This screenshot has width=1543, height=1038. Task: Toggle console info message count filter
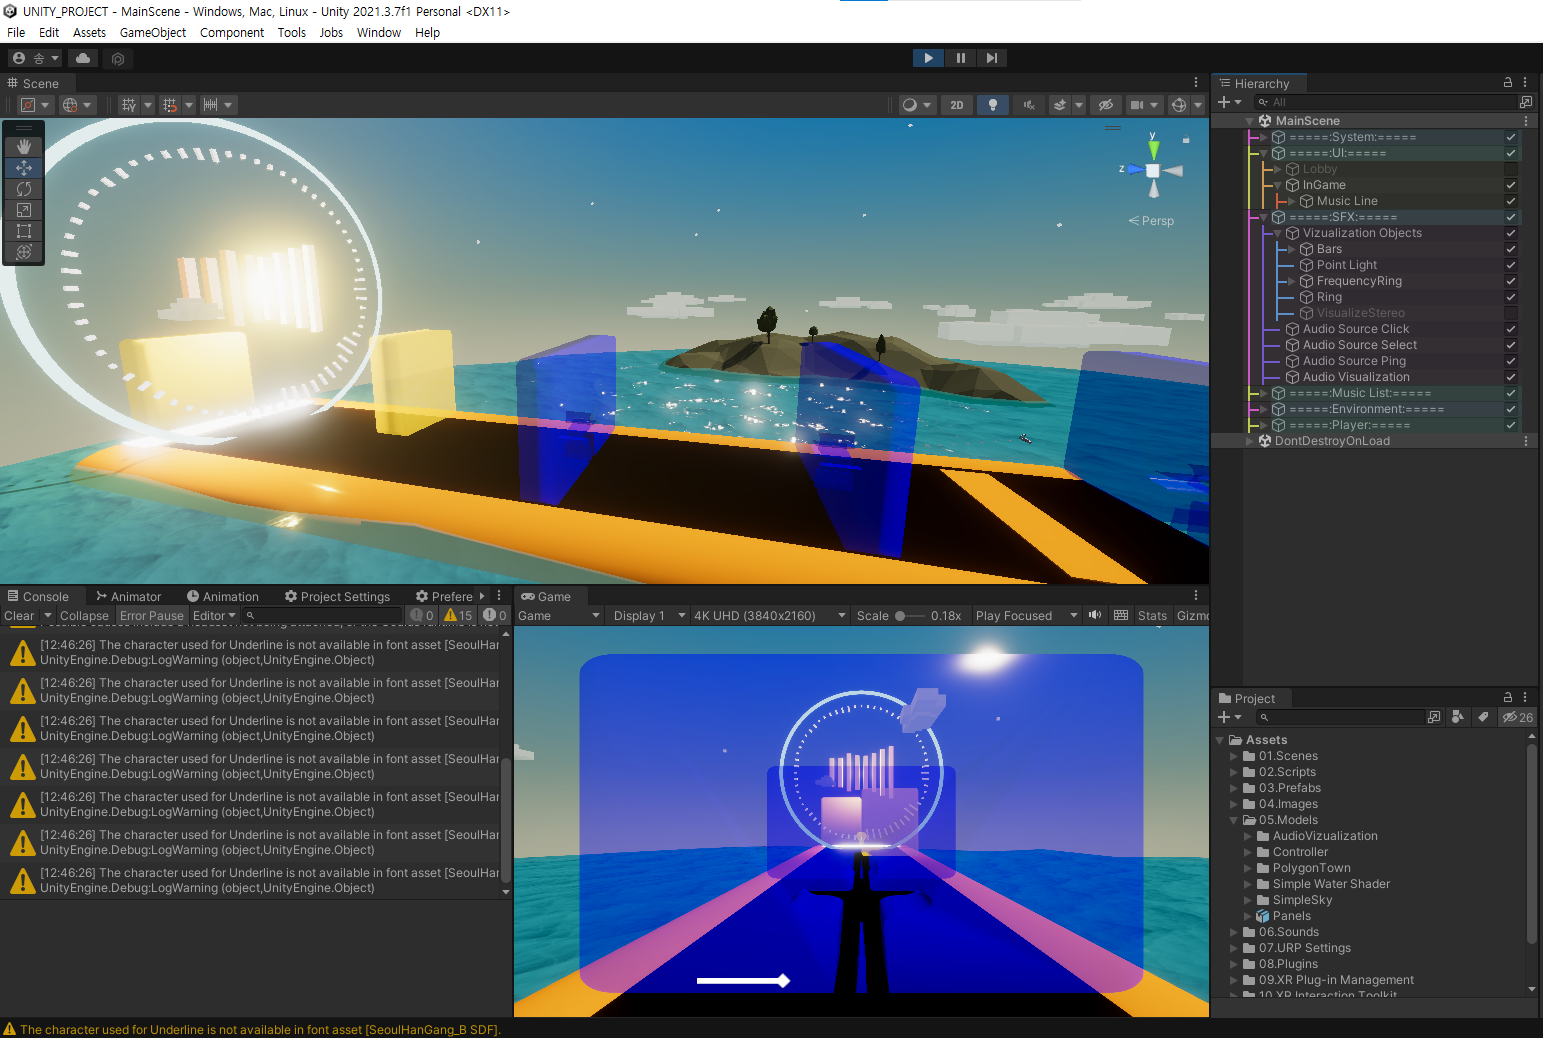422,615
